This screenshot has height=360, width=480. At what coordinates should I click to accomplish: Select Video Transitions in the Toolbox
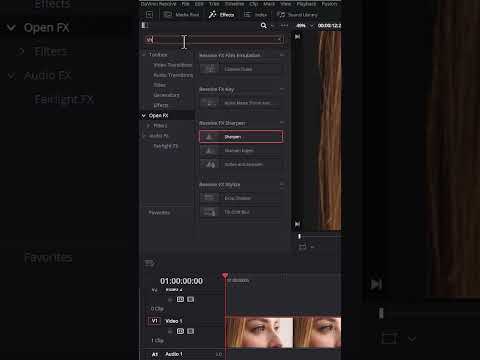173,65
